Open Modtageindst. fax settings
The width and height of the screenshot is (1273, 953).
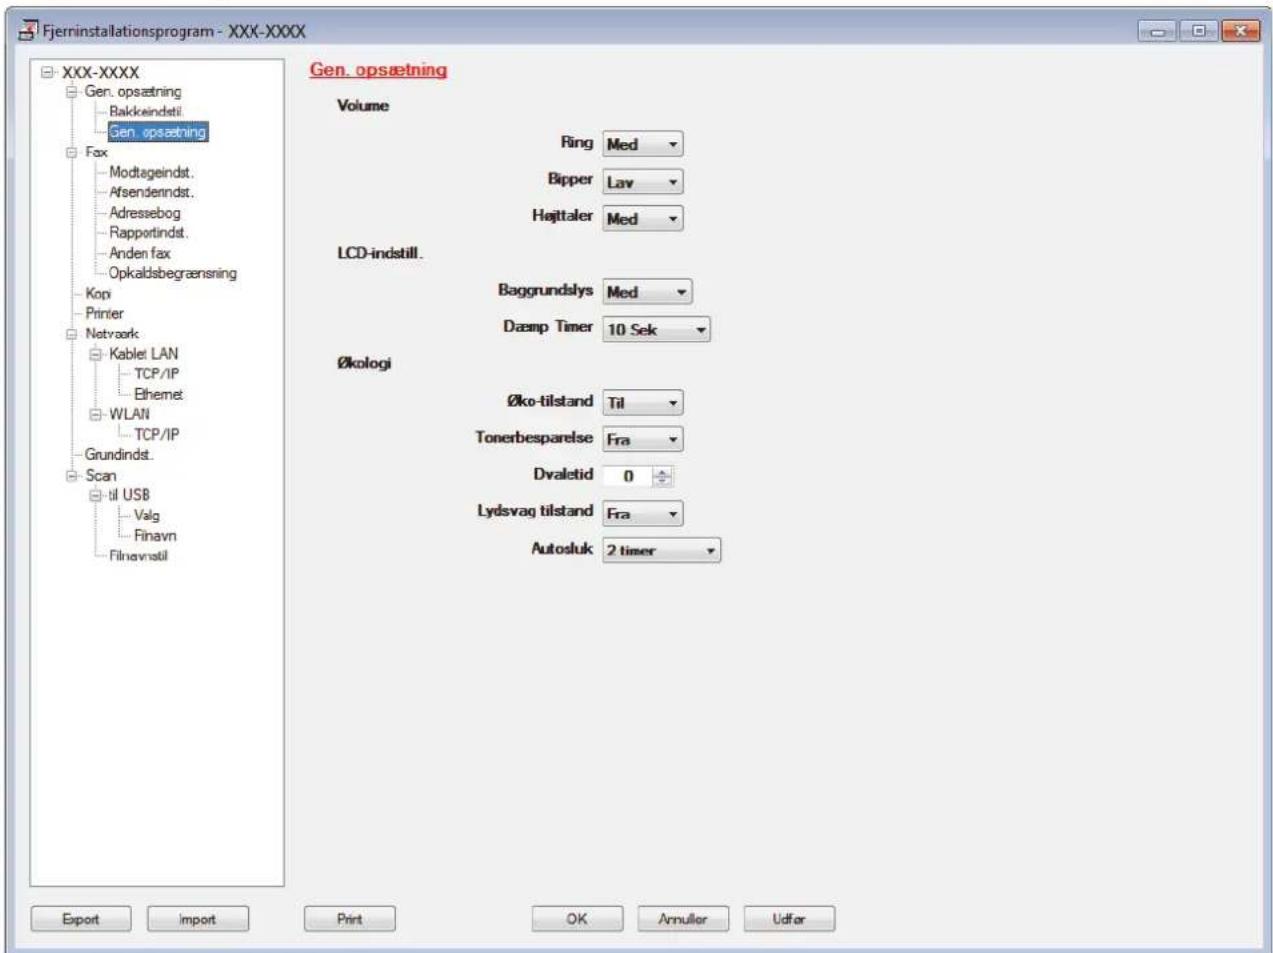tap(151, 172)
